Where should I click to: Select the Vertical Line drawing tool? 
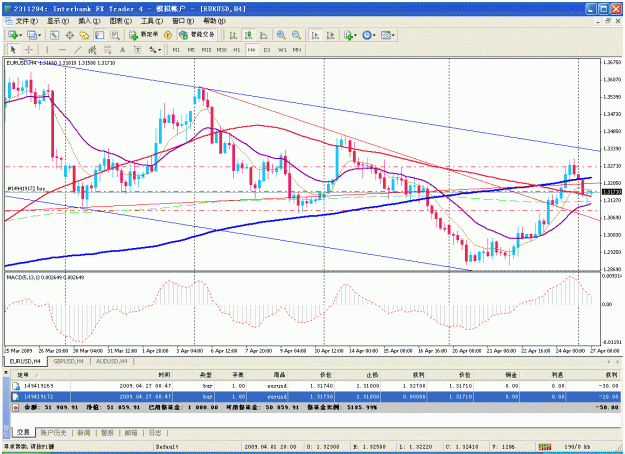(x=47, y=50)
